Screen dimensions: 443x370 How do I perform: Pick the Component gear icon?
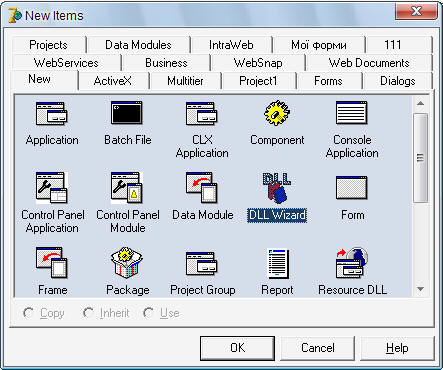coord(277,113)
